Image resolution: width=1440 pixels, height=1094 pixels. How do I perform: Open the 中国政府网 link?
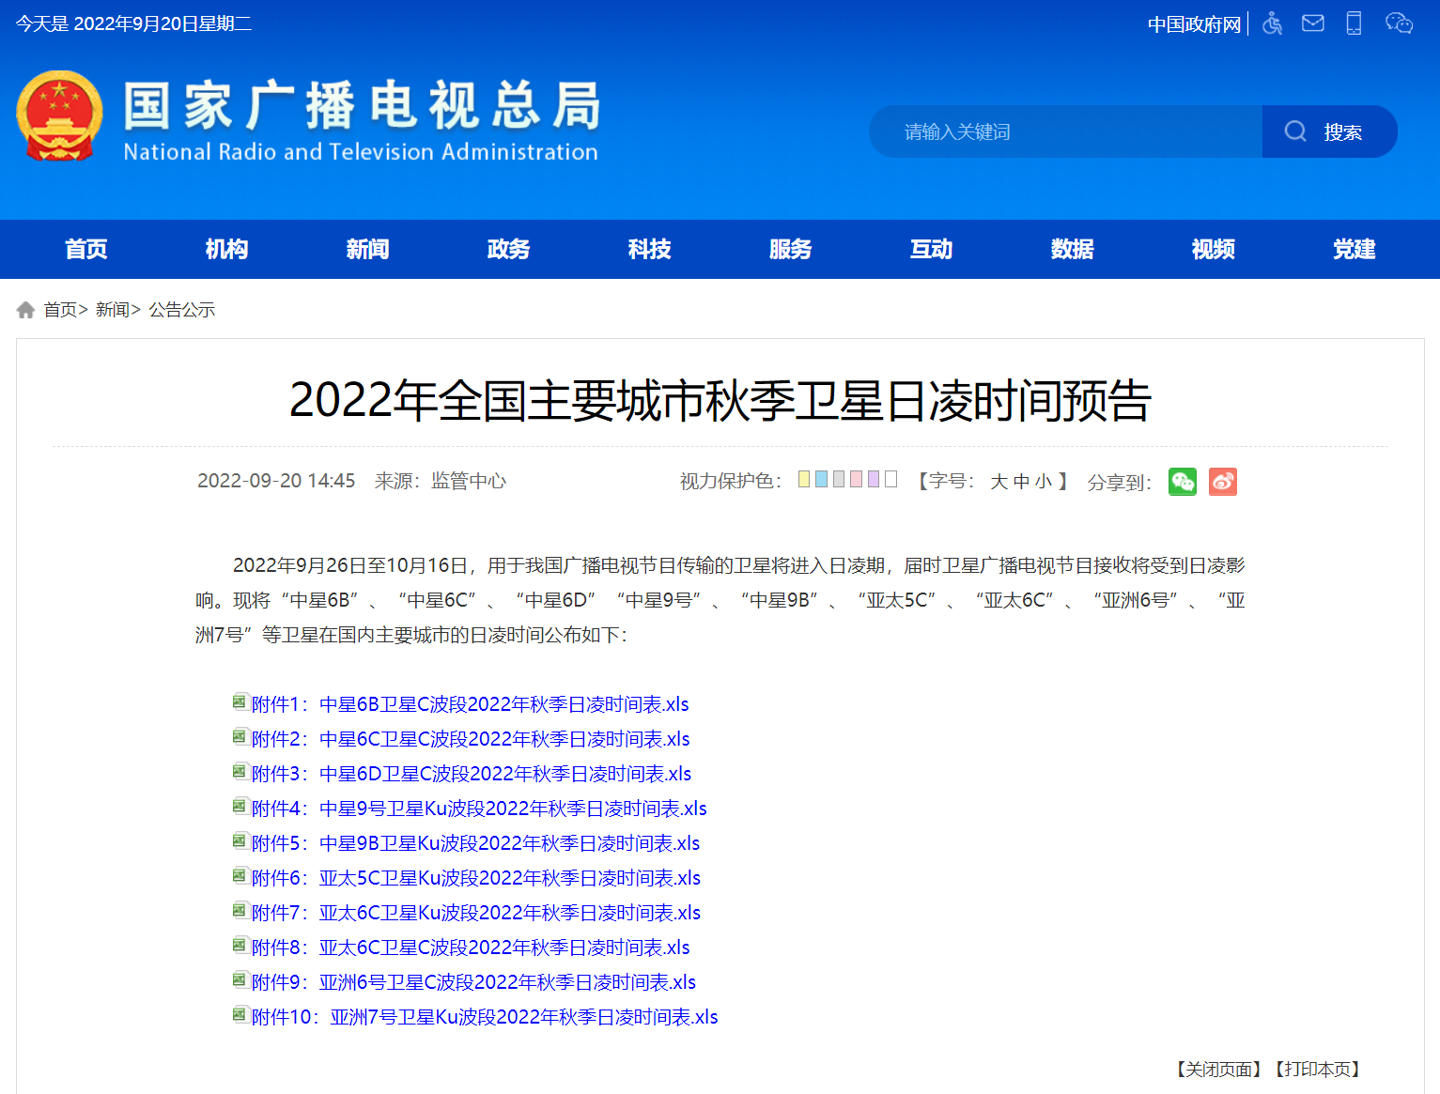[x=1194, y=24]
